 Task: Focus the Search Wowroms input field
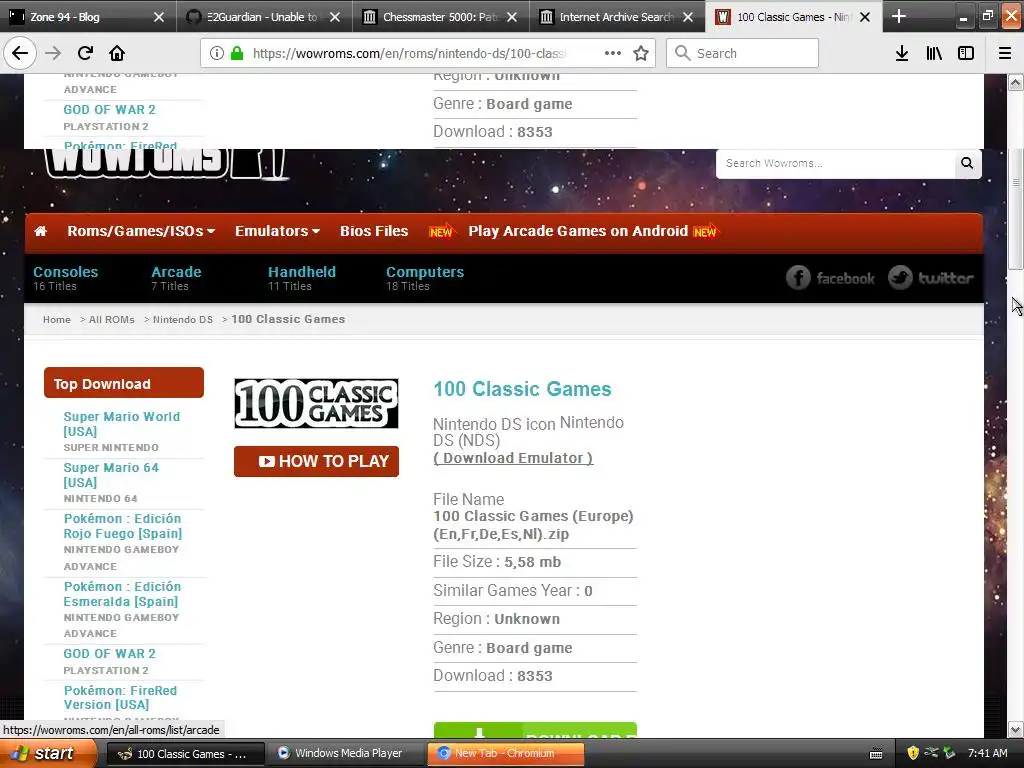[x=835, y=163]
